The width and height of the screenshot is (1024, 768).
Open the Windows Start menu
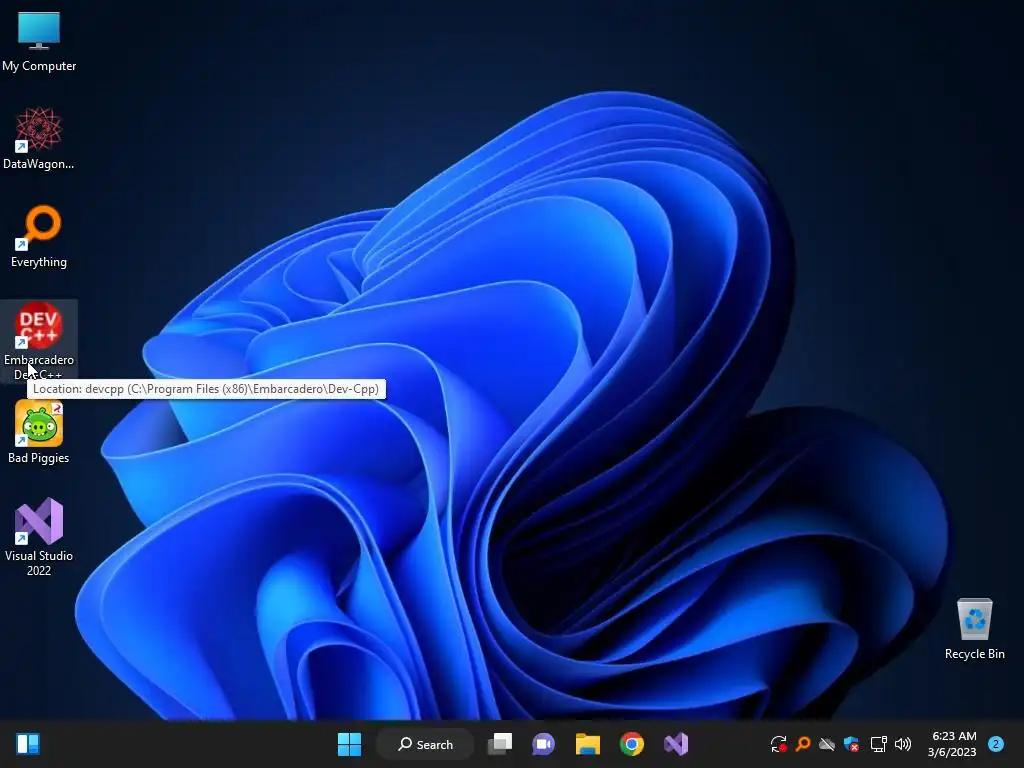(x=349, y=744)
